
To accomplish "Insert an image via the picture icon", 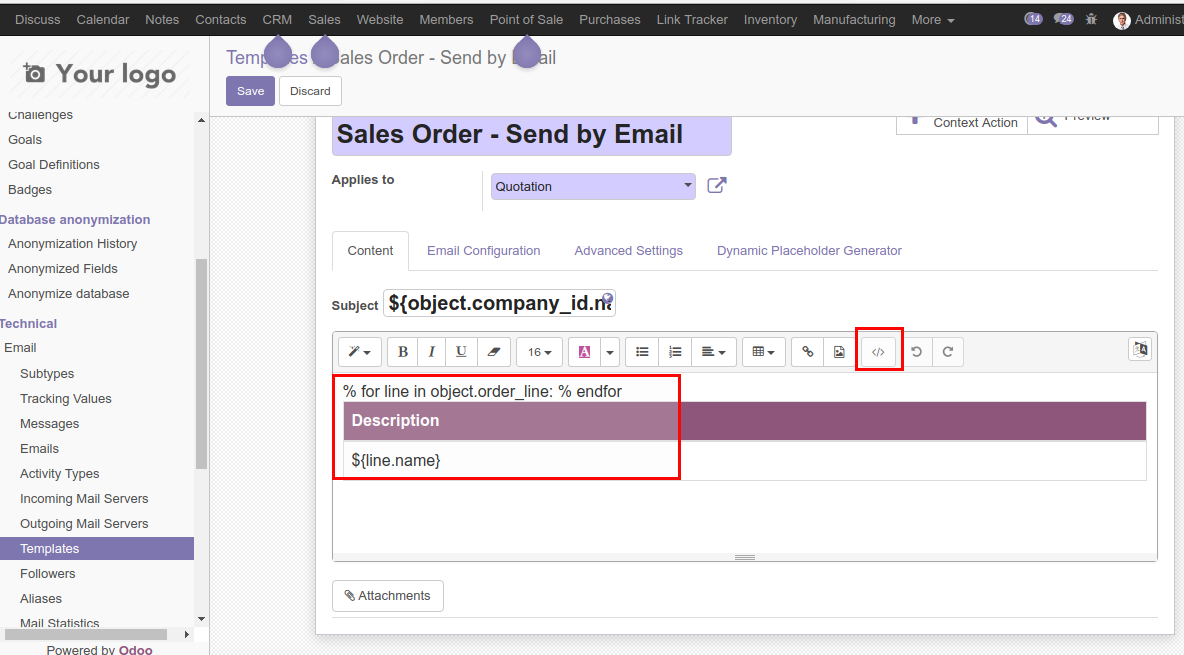I will click(x=839, y=350).
